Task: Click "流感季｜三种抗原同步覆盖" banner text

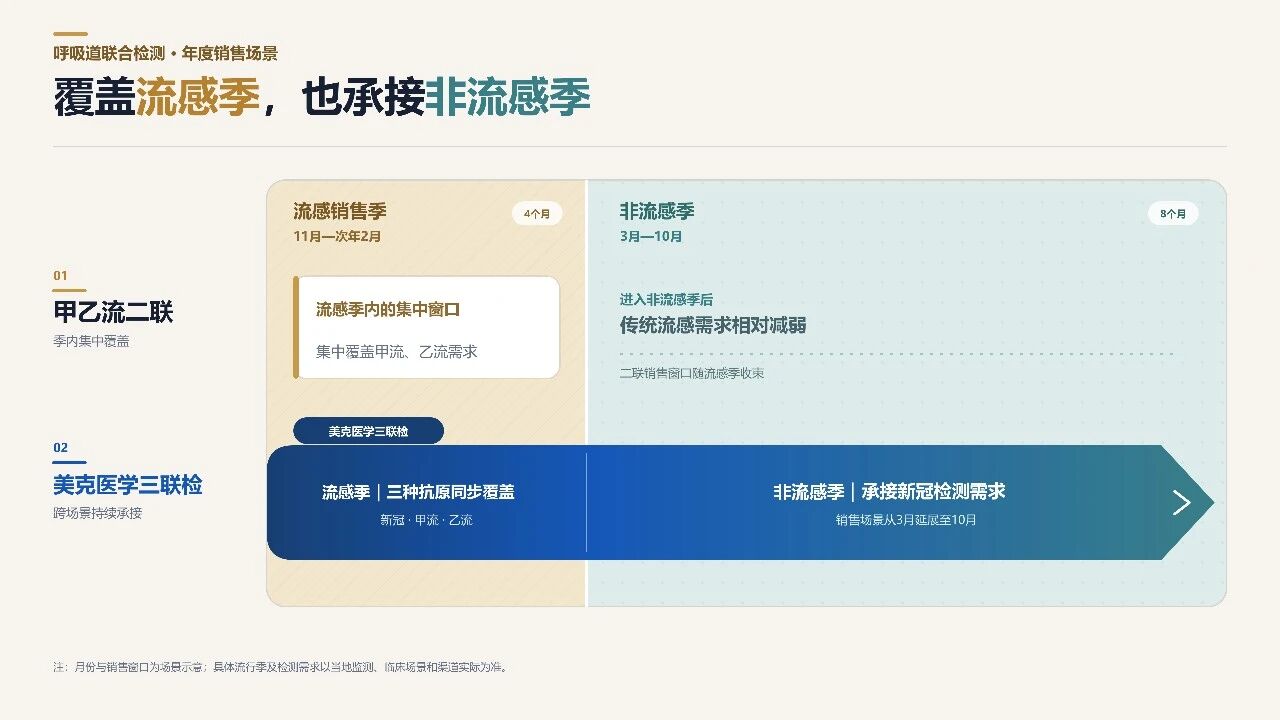Action: 418,492
